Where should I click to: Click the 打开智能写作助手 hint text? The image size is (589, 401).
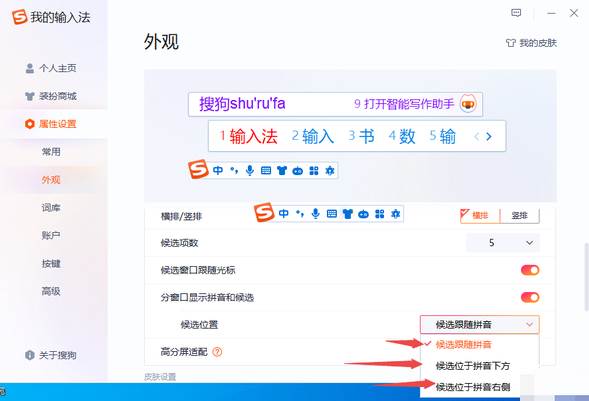point(404,104)
